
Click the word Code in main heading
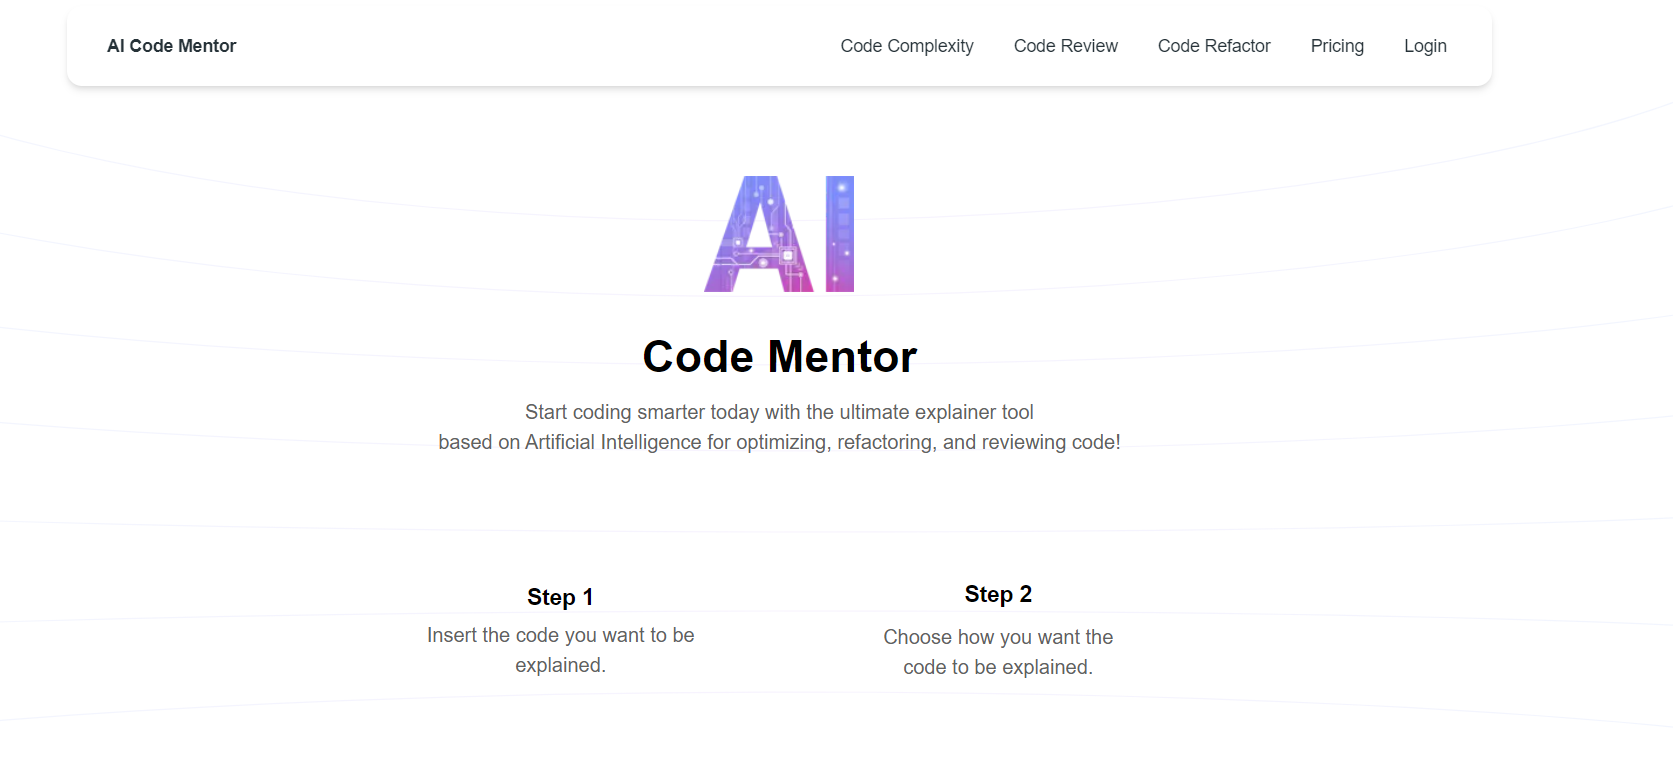(x=697, y=357)
